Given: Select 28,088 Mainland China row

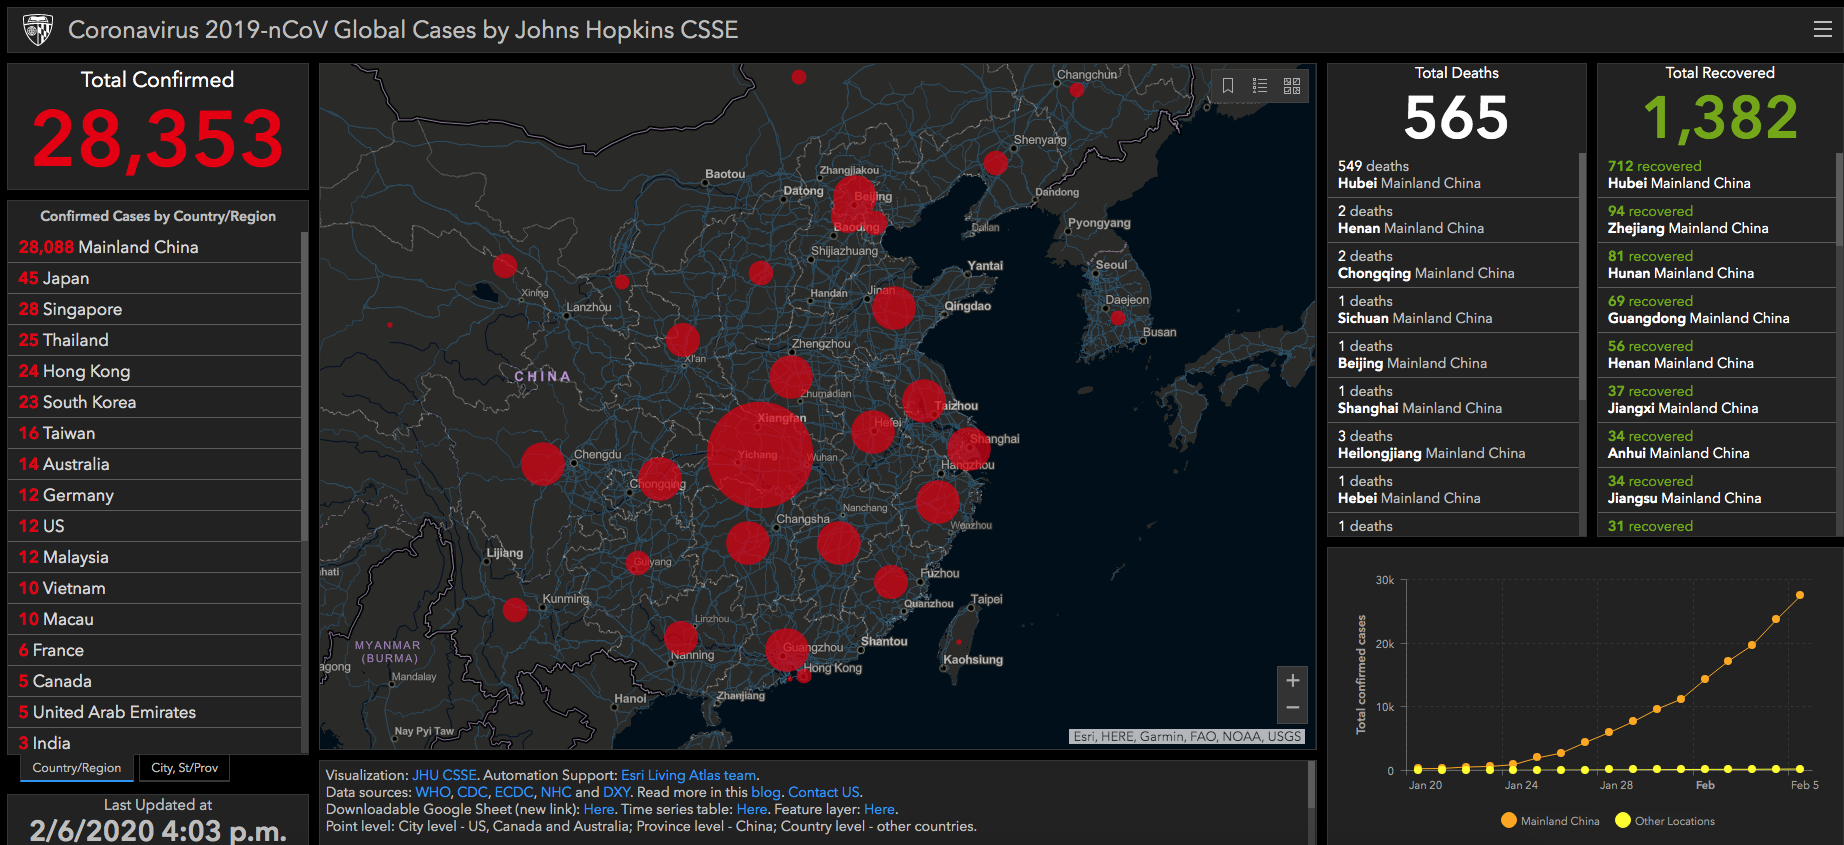Looking at the screenshot, I should pos(154,247).
